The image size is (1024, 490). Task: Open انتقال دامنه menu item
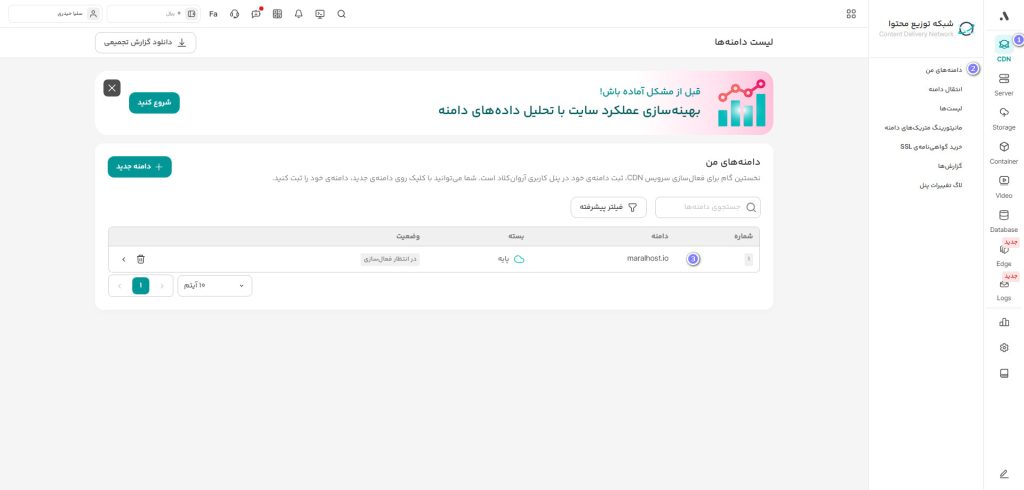click(946, 89)
